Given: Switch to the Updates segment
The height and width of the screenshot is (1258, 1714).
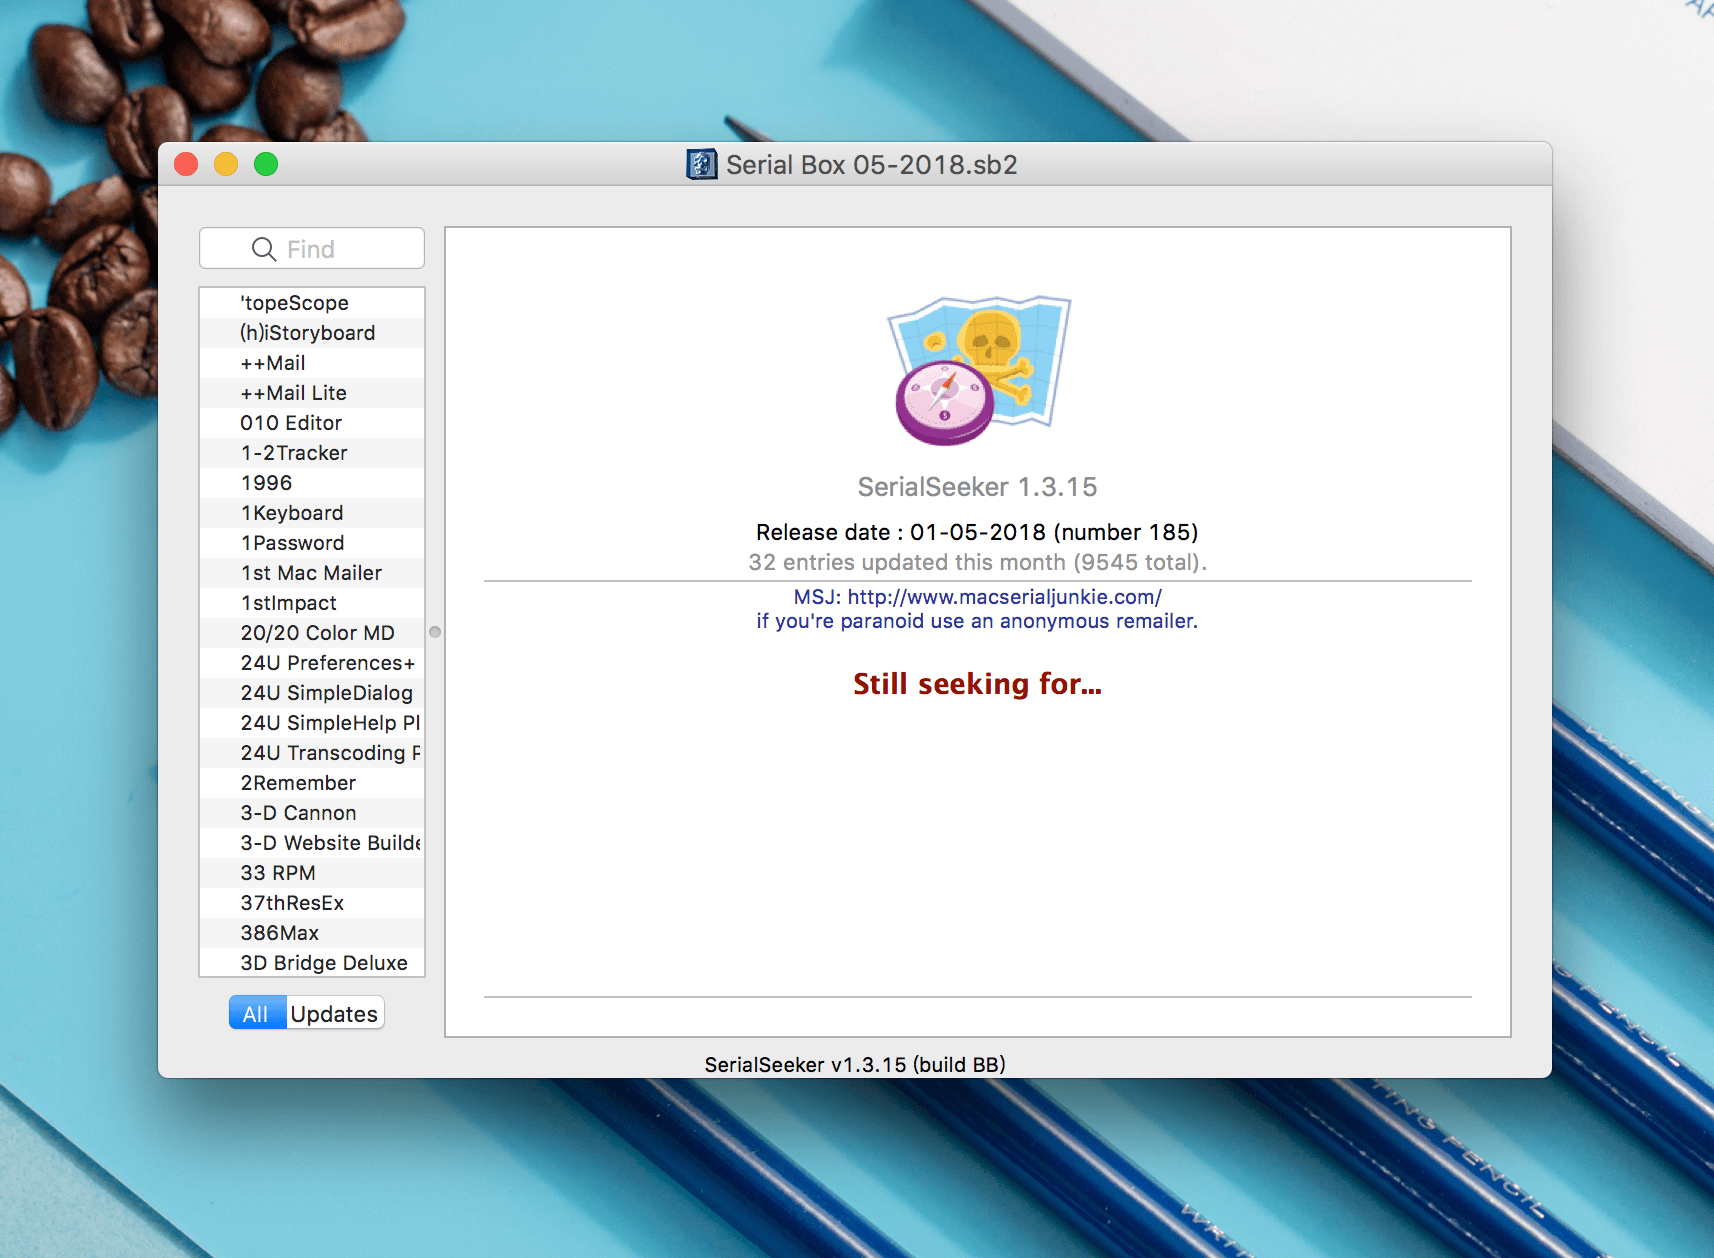Looking at the screenshot, I should (x=335, y=1013).
